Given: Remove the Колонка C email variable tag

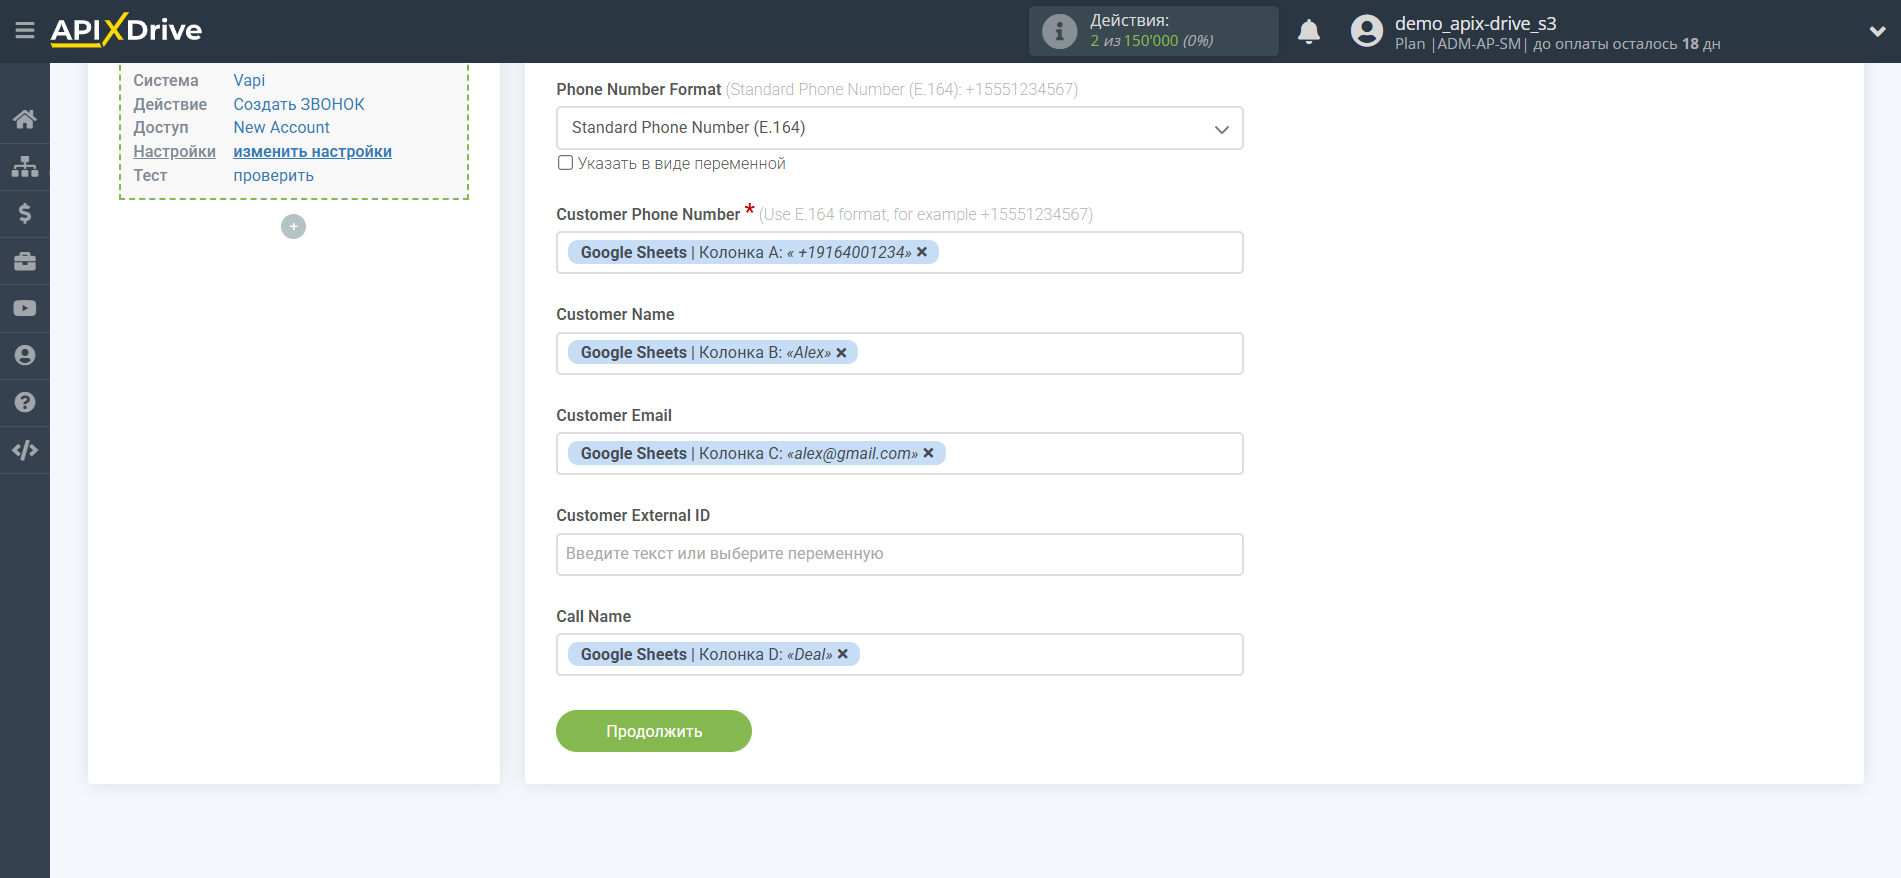Looking at the screenshot, I should point(928,453).
